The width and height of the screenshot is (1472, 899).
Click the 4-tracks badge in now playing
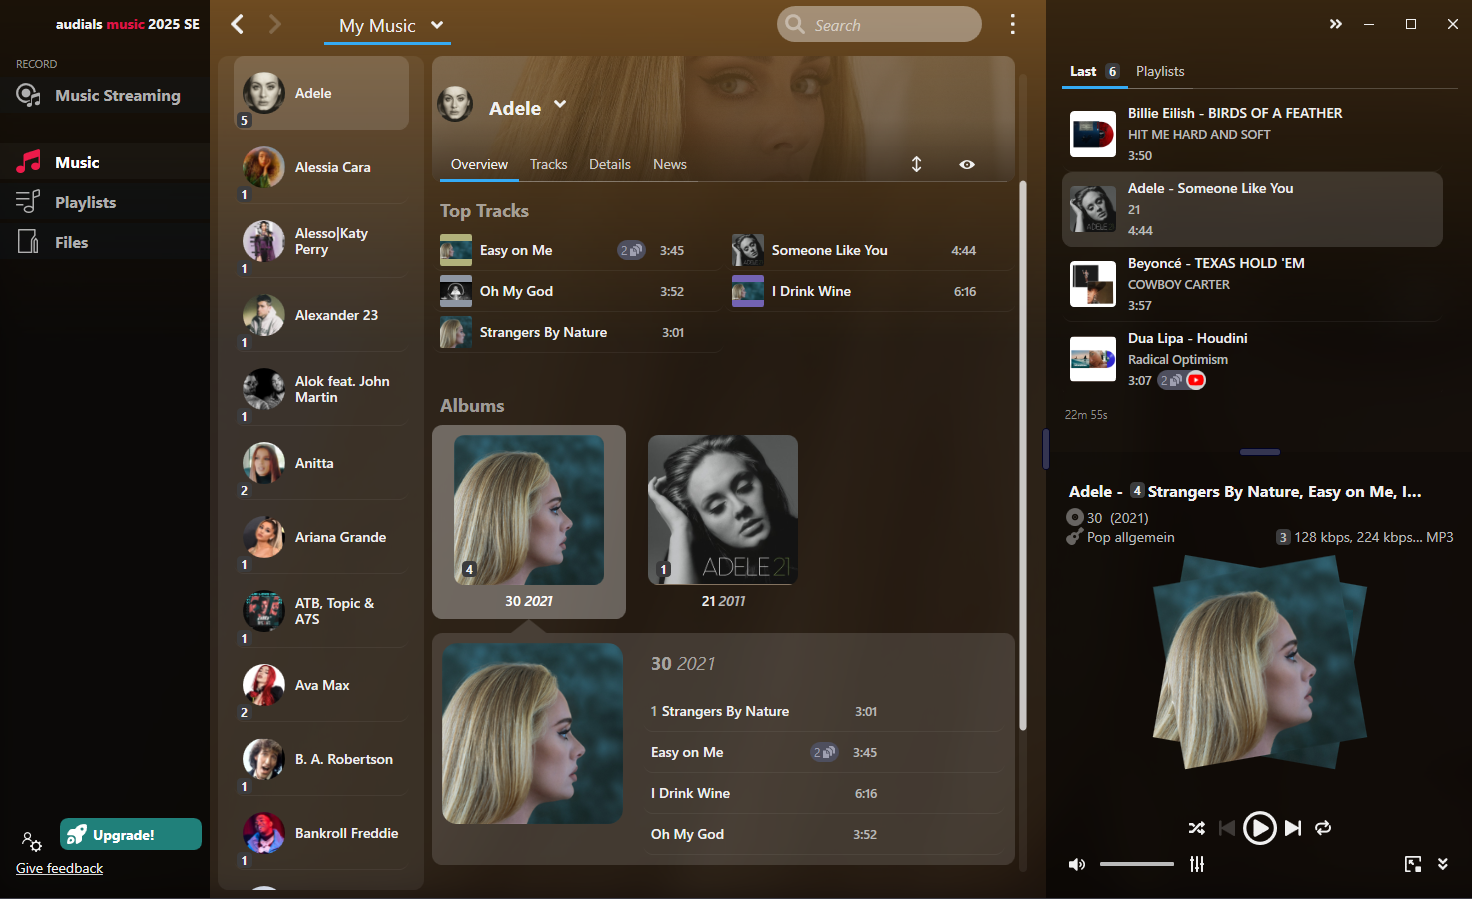point(1137,490)
